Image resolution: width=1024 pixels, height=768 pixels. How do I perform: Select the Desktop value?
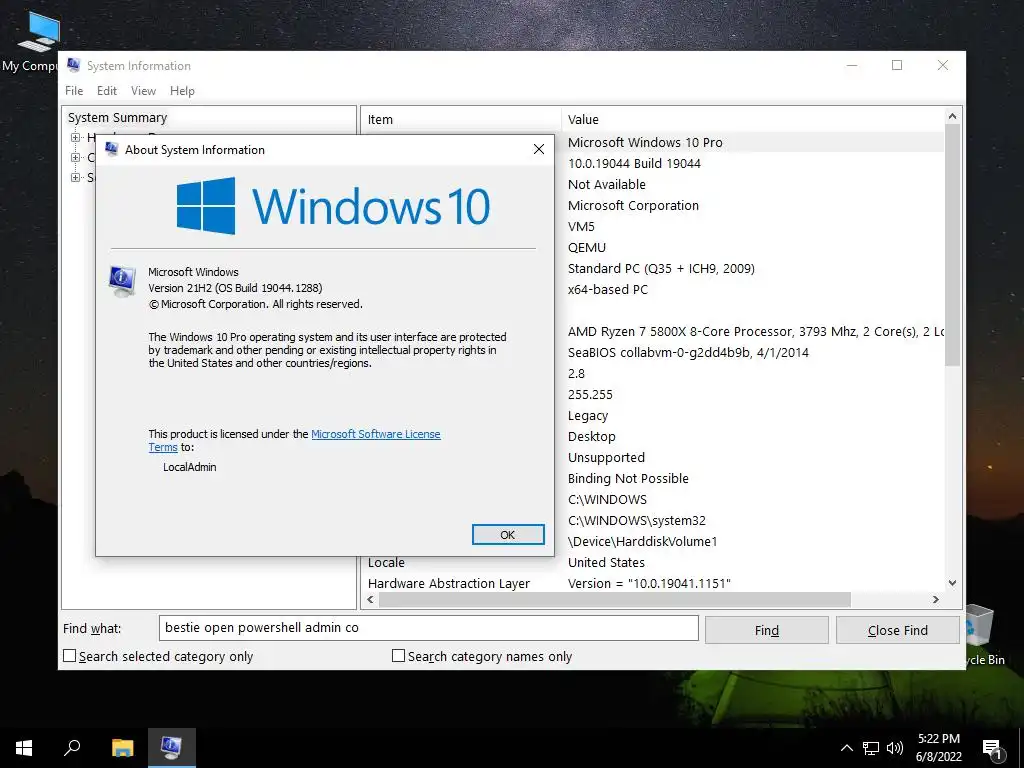(592, 436)
